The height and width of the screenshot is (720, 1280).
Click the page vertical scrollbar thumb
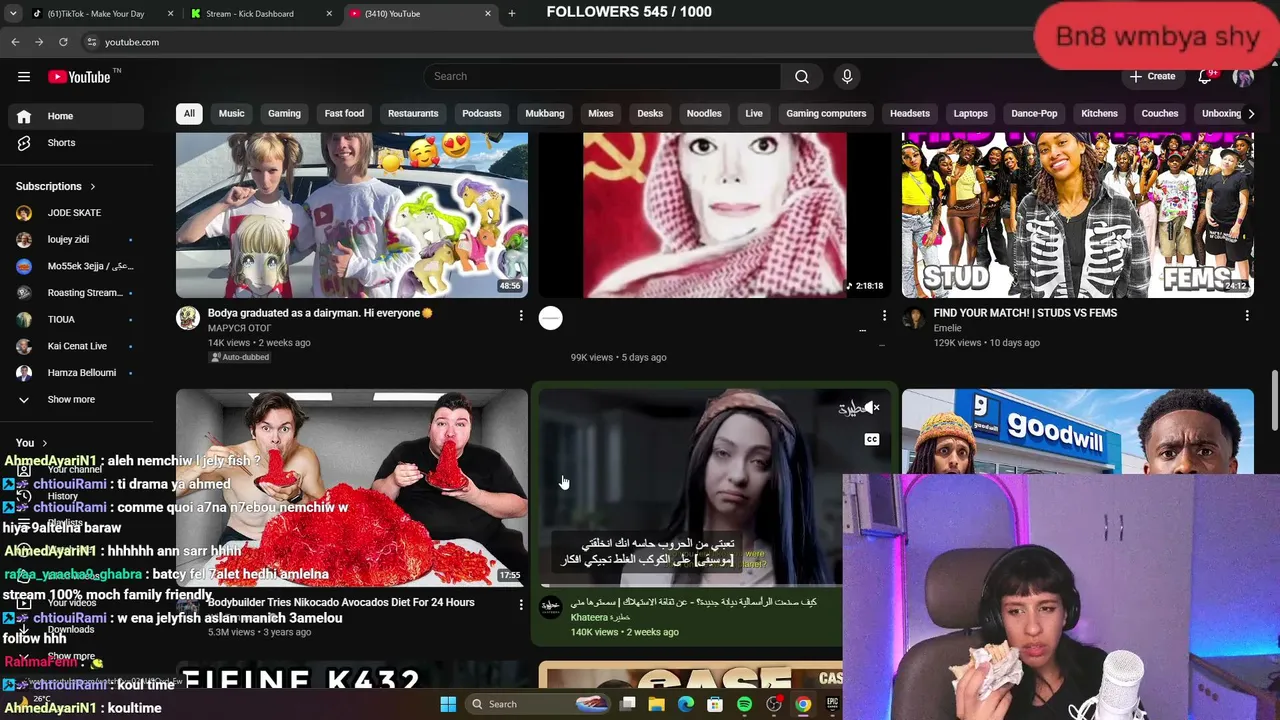coord(1274,400)
